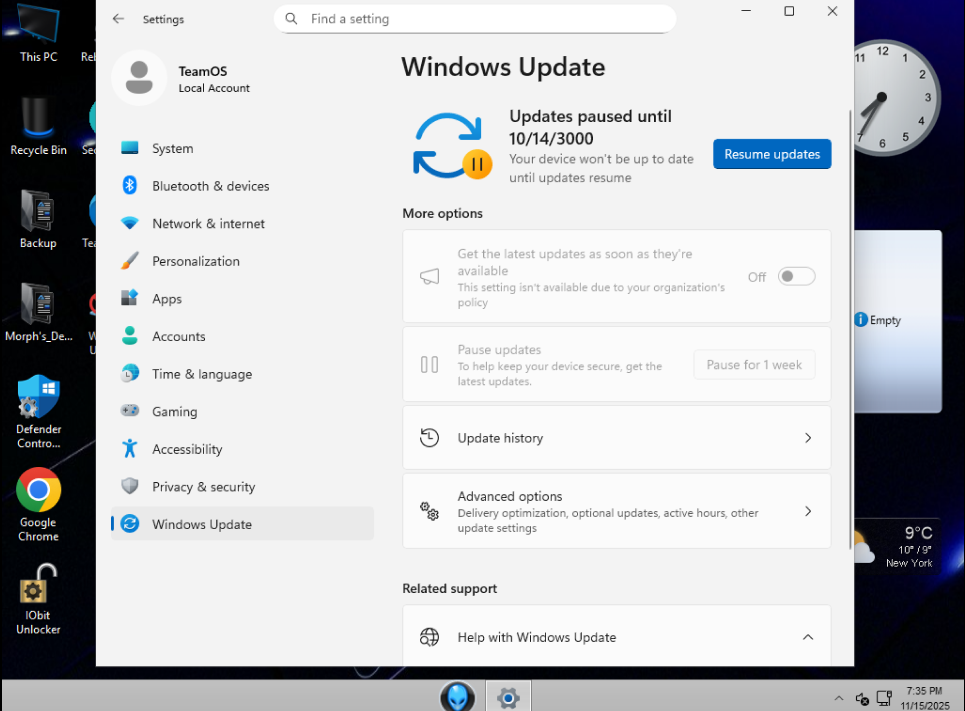
Task: Go back with the back arrow
Action: [118, 18]
